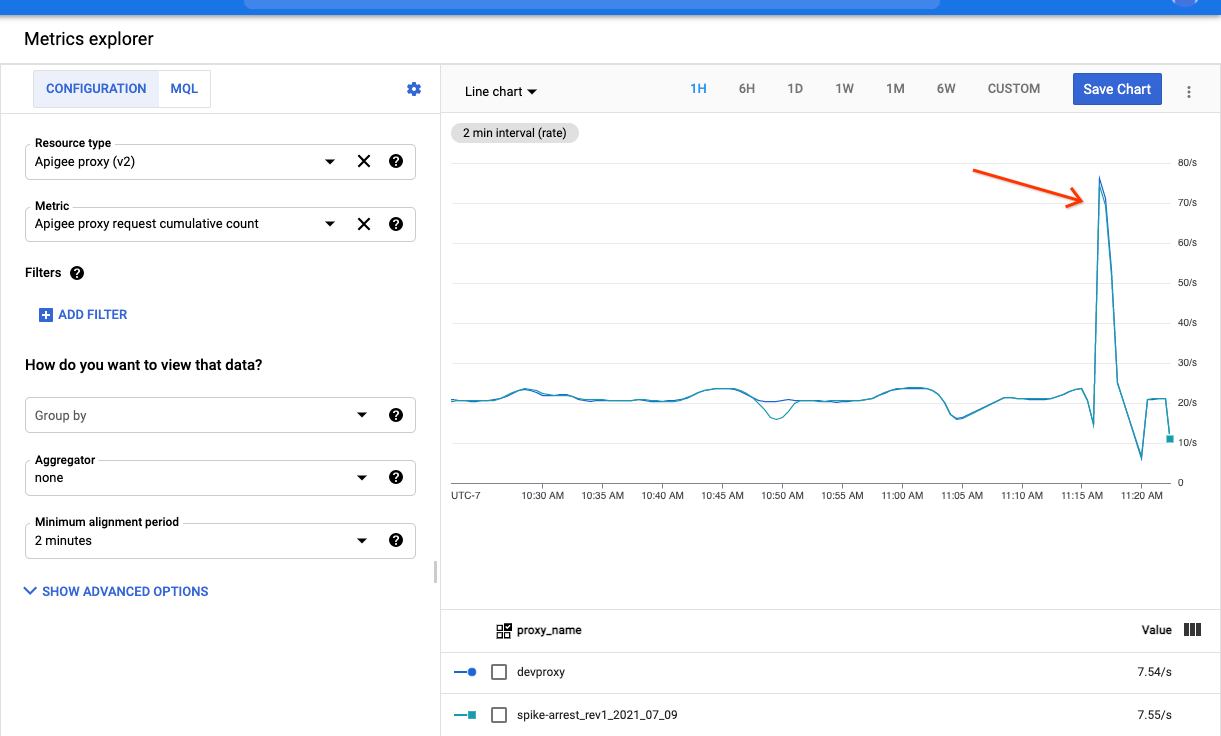
Task: Click the devproxy blue line color marker
Action: [x=465, y=672]
